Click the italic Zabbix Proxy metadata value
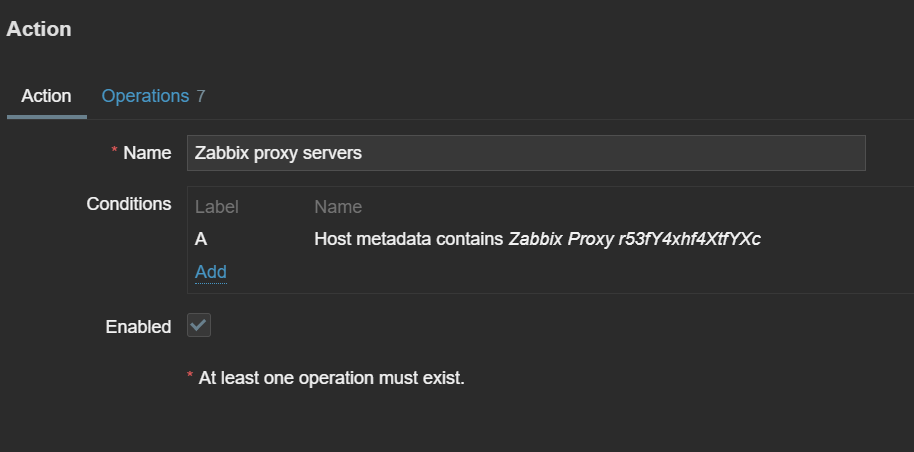This screenshot has height=452, width=914. tap(634, 240)
